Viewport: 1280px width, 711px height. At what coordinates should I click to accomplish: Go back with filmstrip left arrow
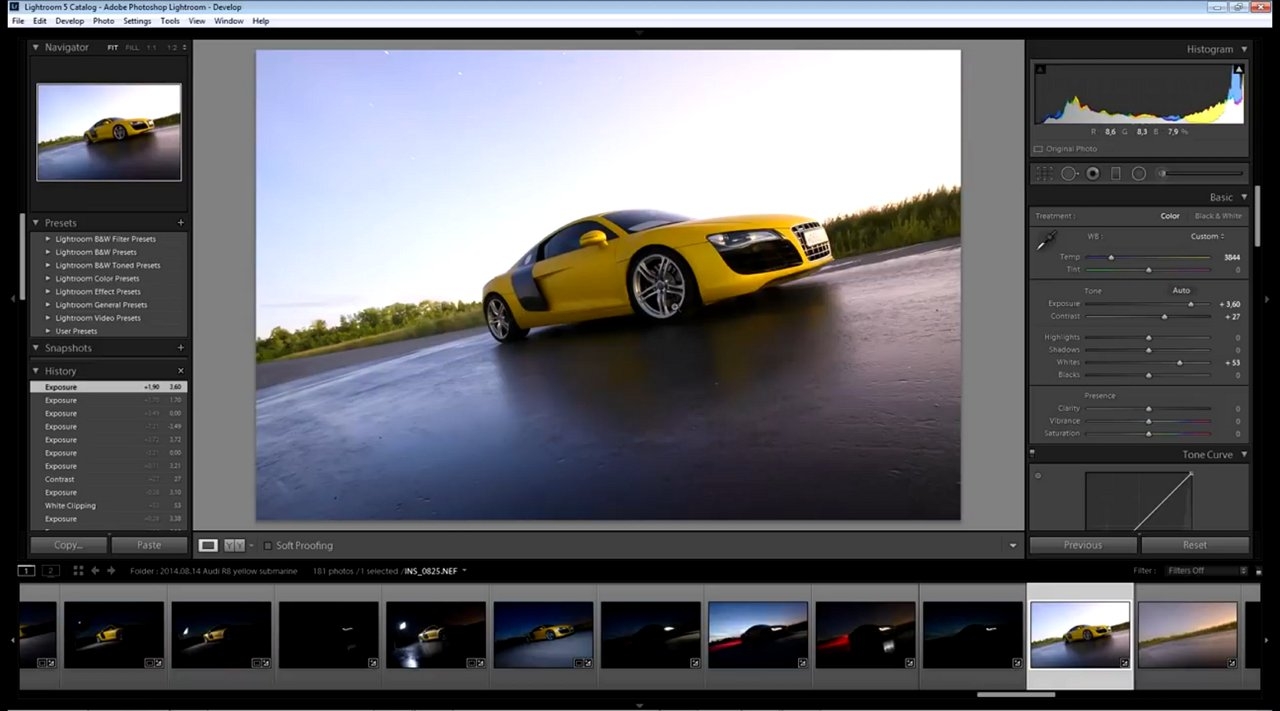point(95,570)
